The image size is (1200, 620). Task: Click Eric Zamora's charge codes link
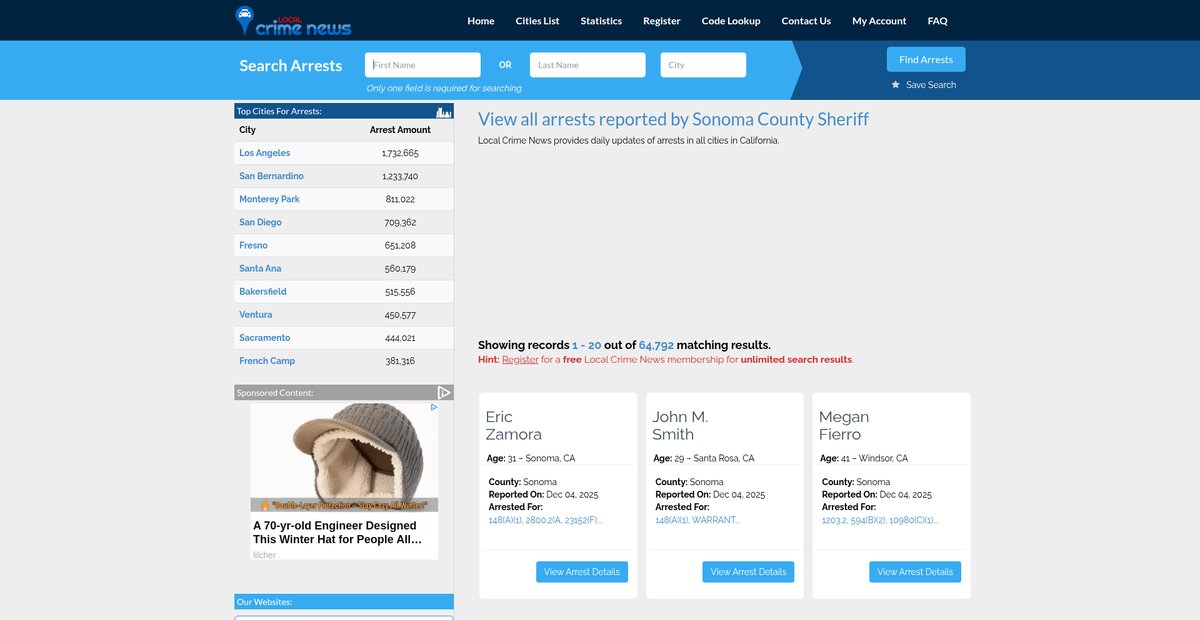pyautogui.click(x=545, y=520)
